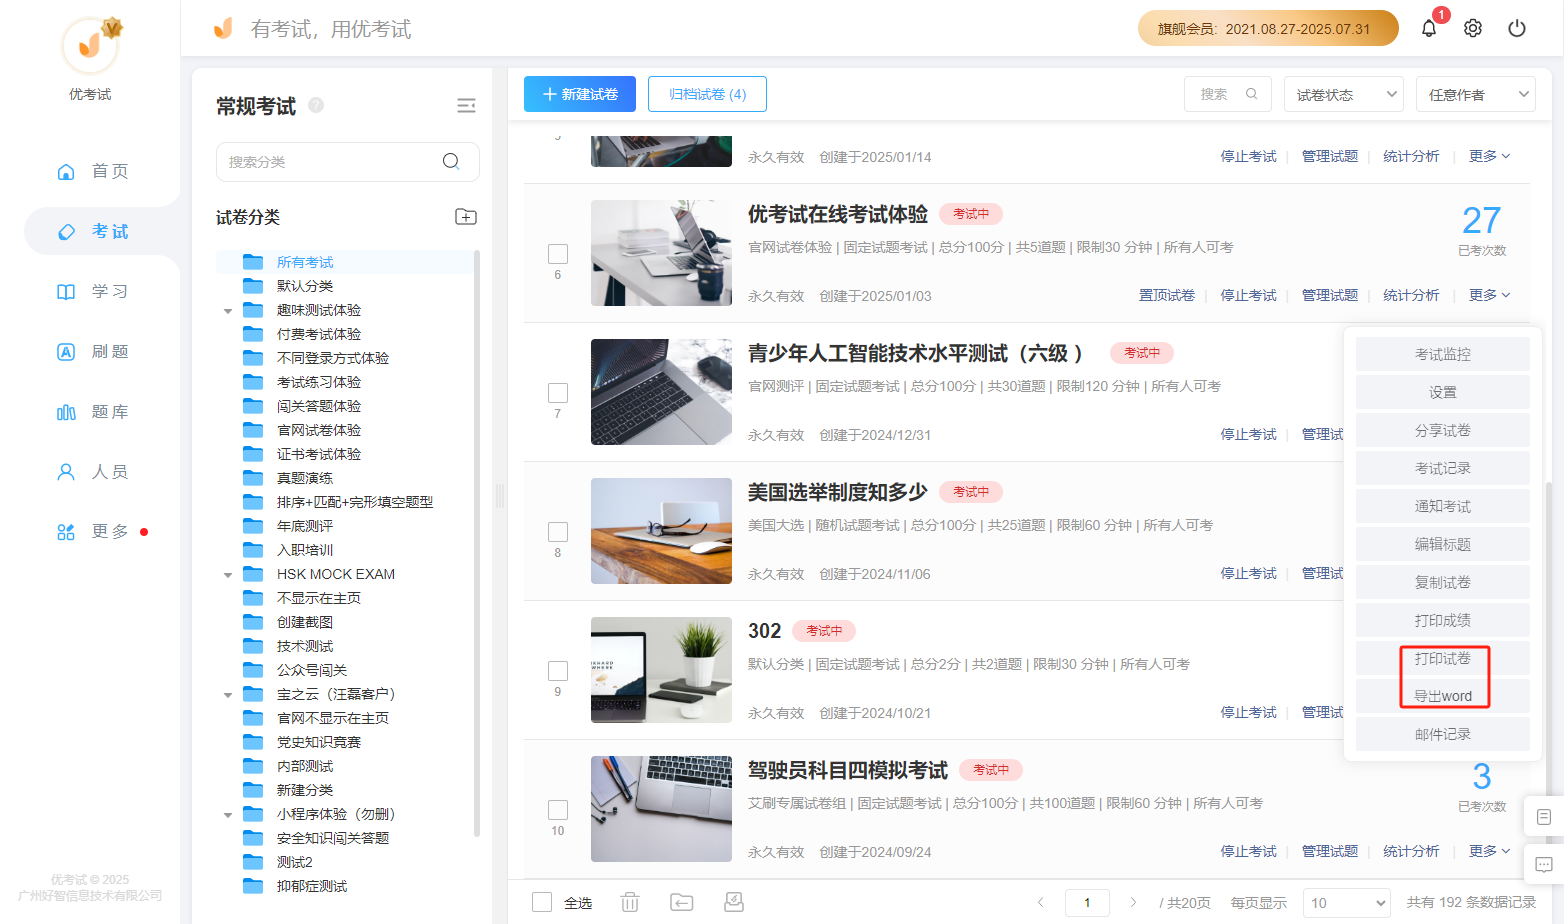Expand the 宝之云（汪磊客户）tree arrow
The height and width of the screenshot is (924, 1564).
[228, 695]
